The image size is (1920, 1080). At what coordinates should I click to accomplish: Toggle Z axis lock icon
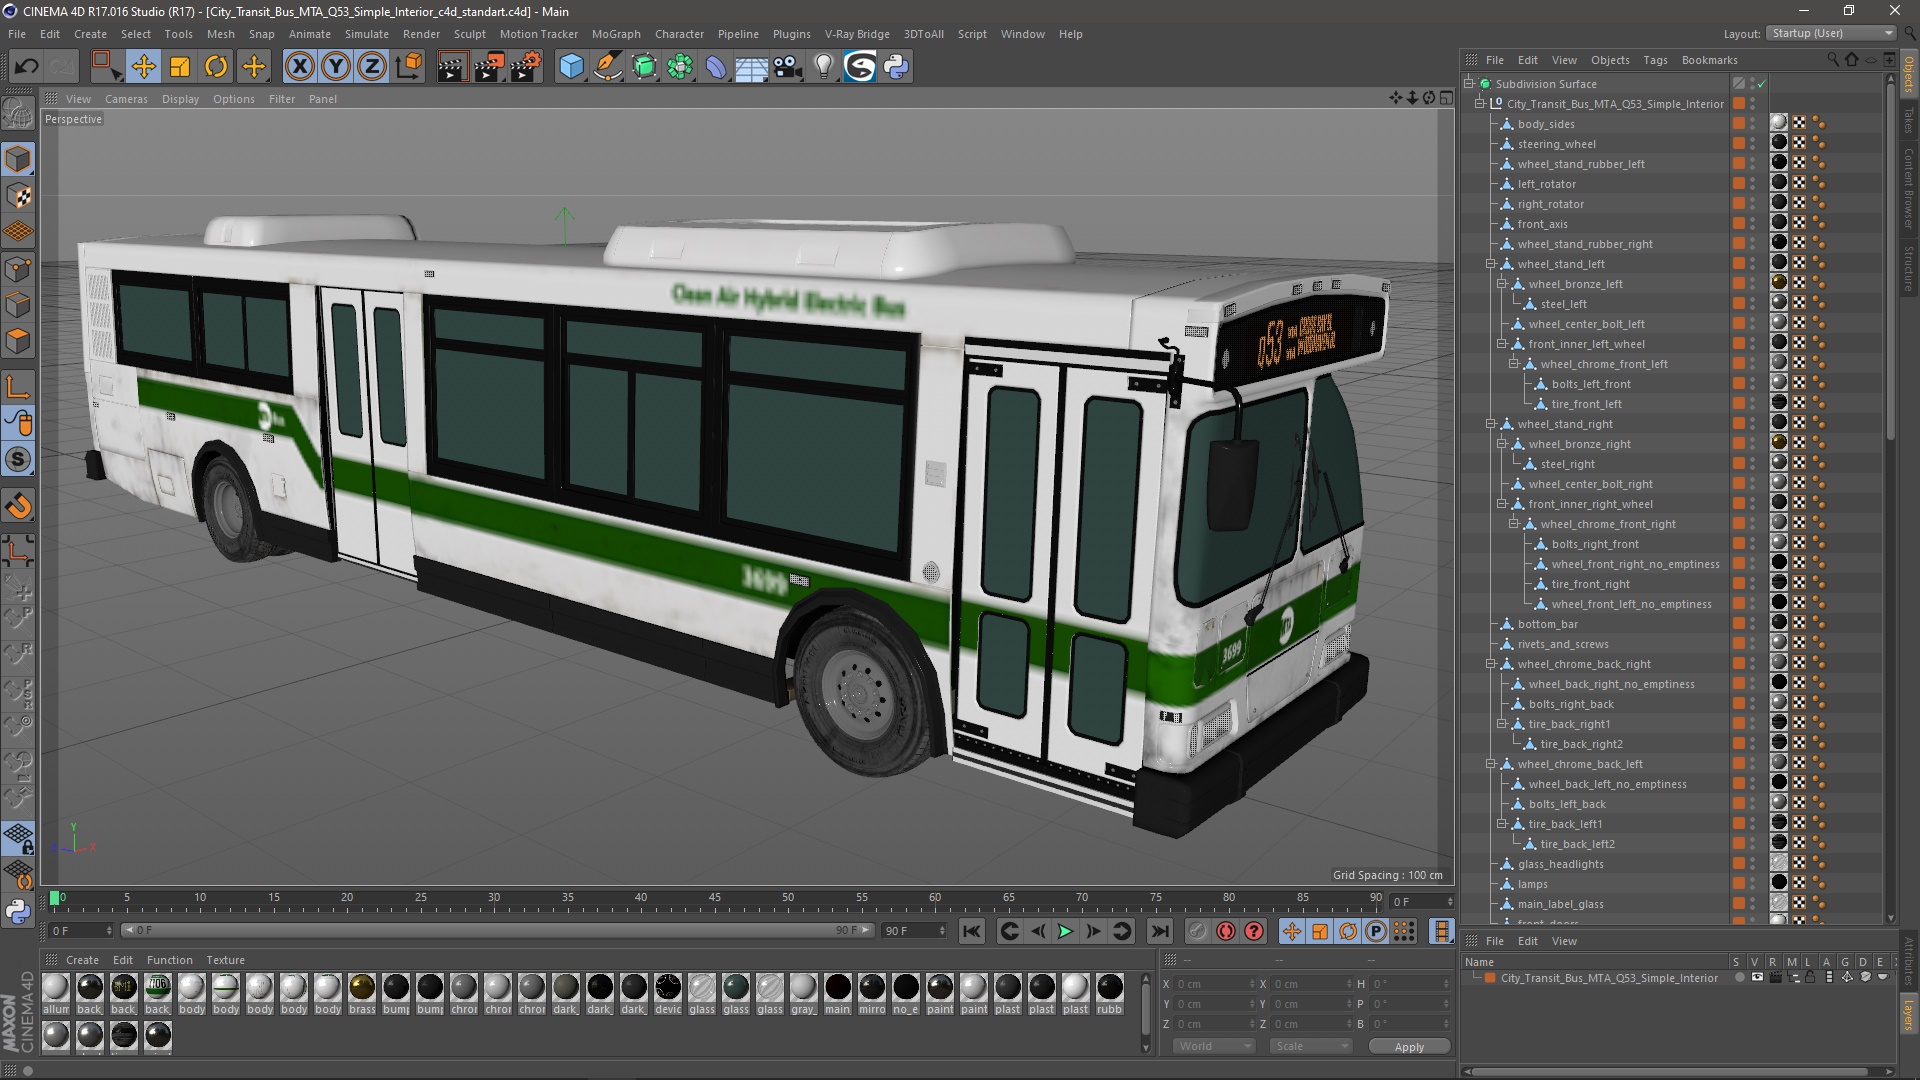[372, 66]
